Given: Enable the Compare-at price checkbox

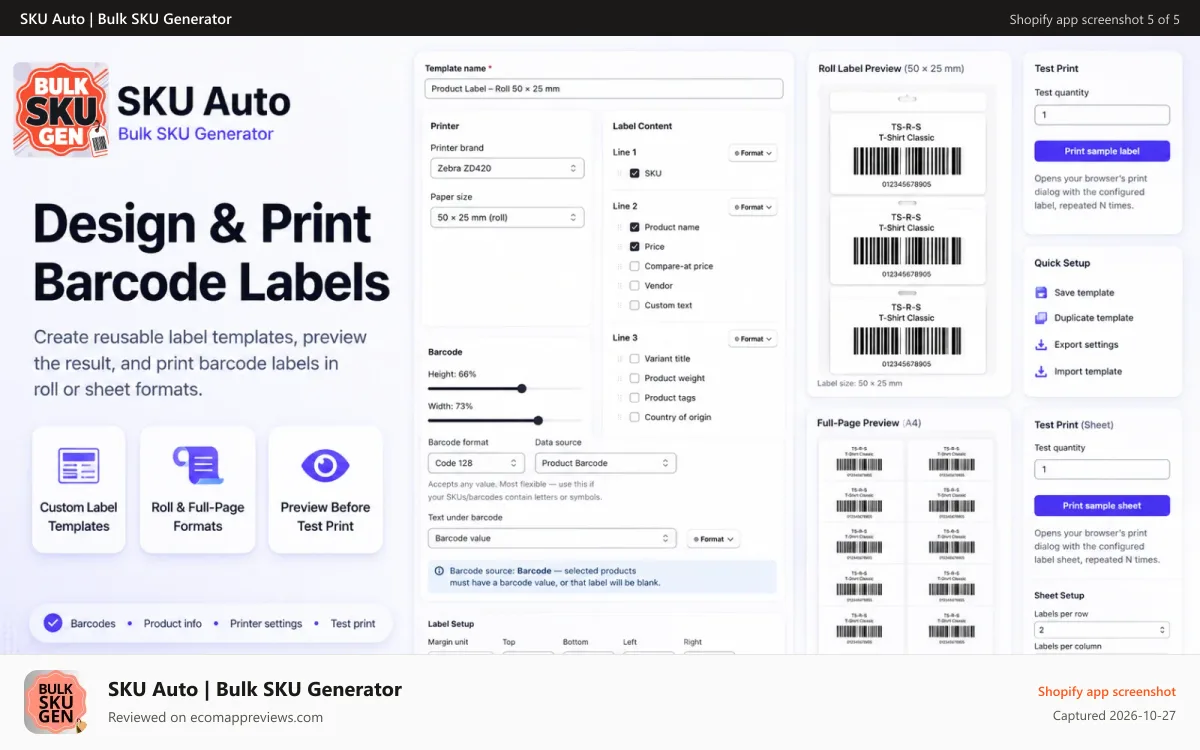Looking at the screenshot, I should pos(634,266).
